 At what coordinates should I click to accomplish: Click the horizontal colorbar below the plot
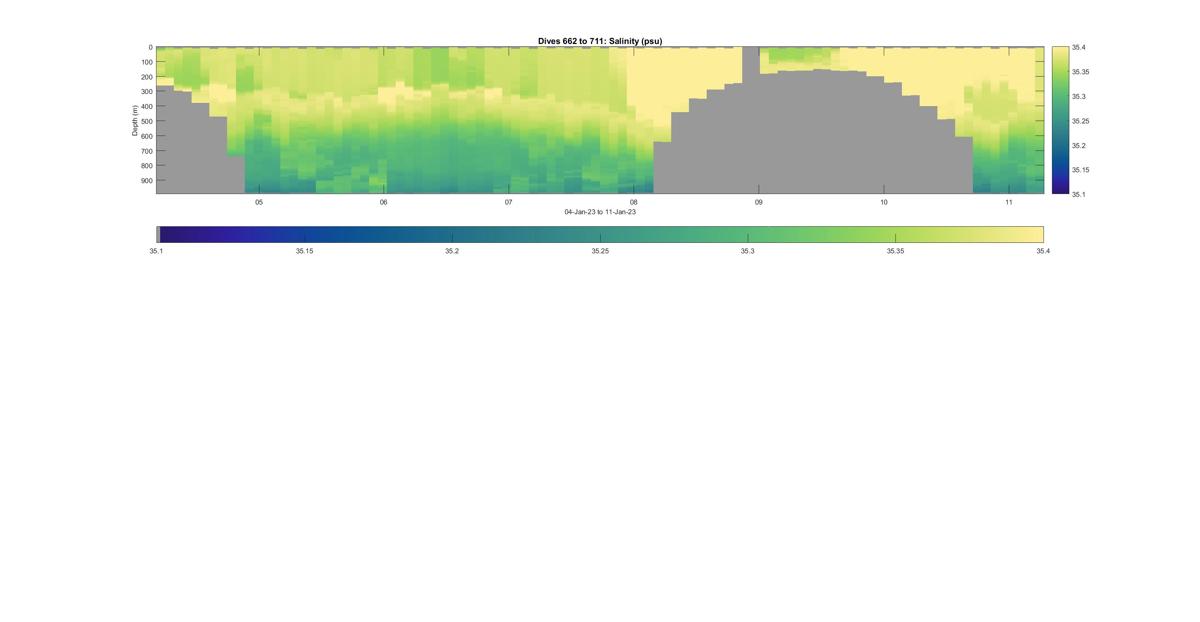click(600, 234)
